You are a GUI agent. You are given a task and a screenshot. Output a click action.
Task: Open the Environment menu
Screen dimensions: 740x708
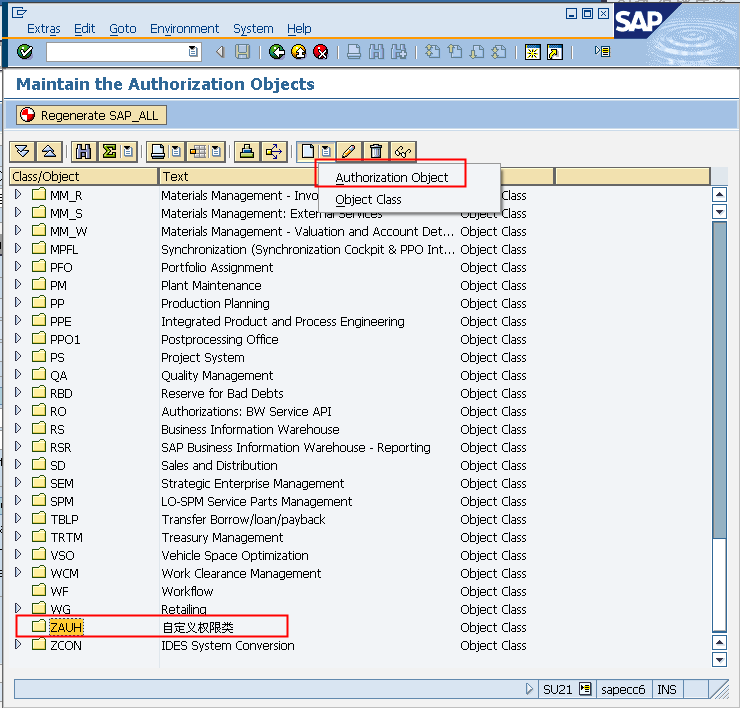tap(185, 29)
